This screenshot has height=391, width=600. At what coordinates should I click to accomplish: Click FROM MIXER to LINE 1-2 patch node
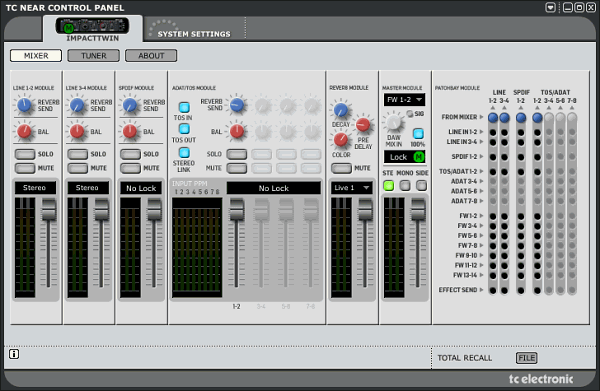click(x=493, y=117)
